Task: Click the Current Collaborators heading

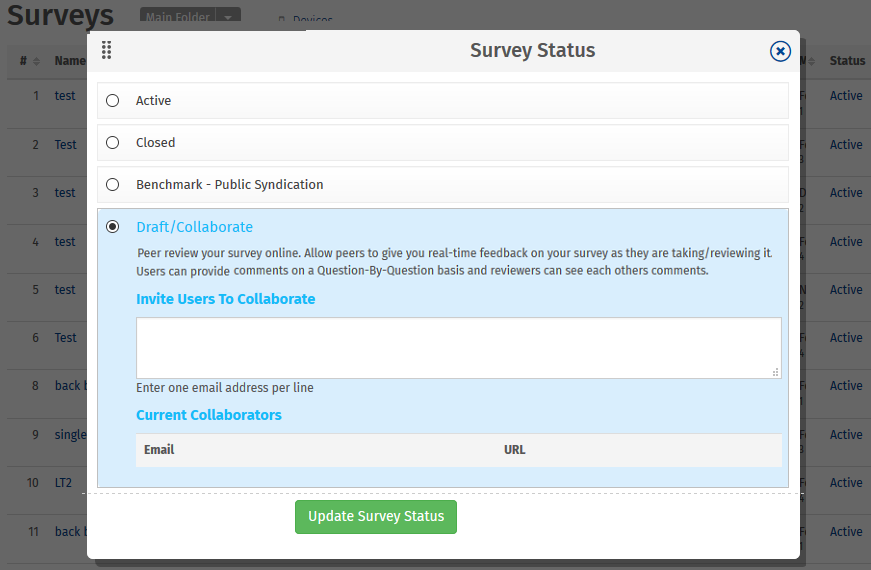Action: tap(209, 415)
